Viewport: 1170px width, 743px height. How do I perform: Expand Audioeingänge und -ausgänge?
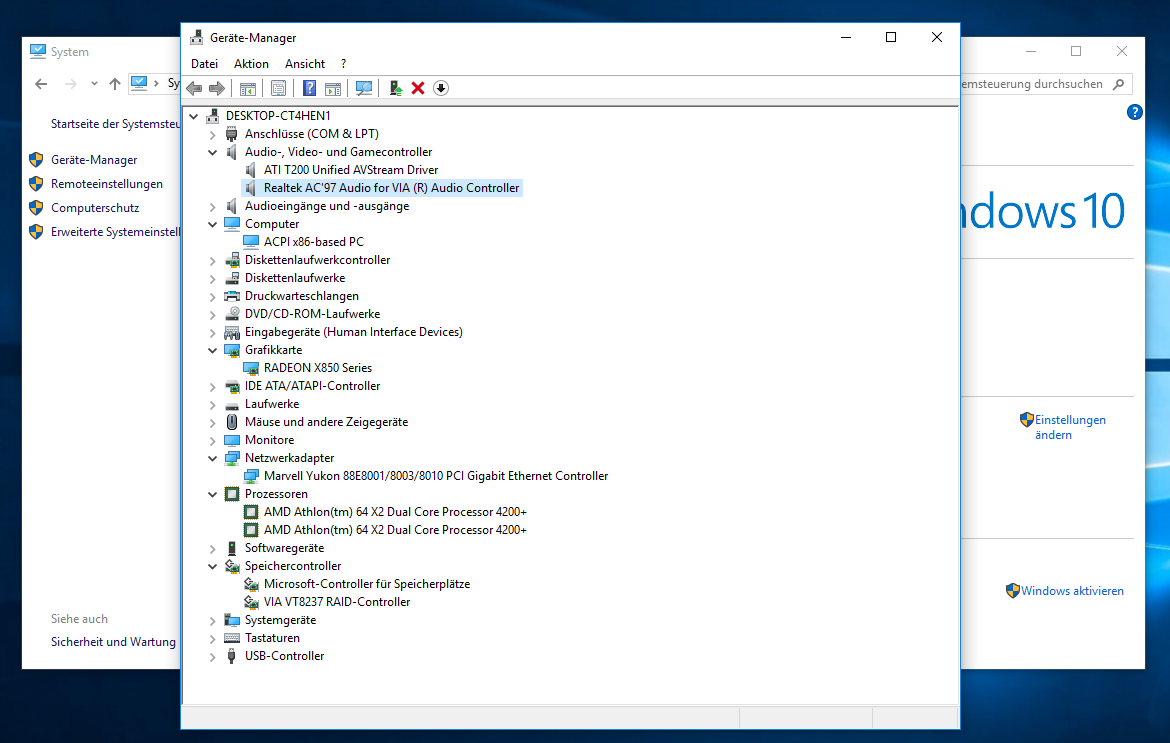[x=213, y=207]
